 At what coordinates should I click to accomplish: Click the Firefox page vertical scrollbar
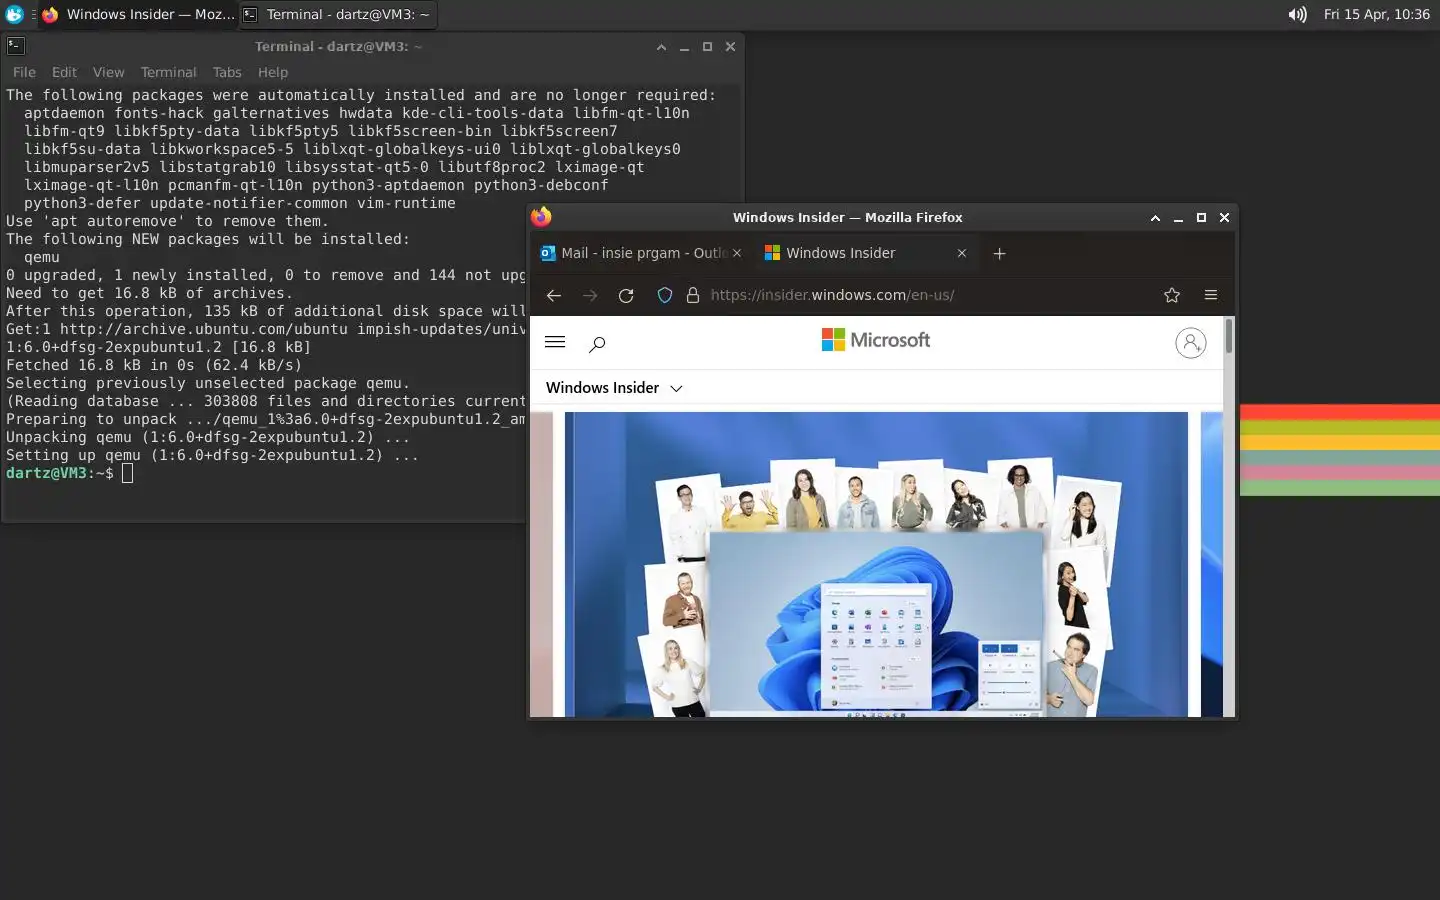coord(1229,516)
